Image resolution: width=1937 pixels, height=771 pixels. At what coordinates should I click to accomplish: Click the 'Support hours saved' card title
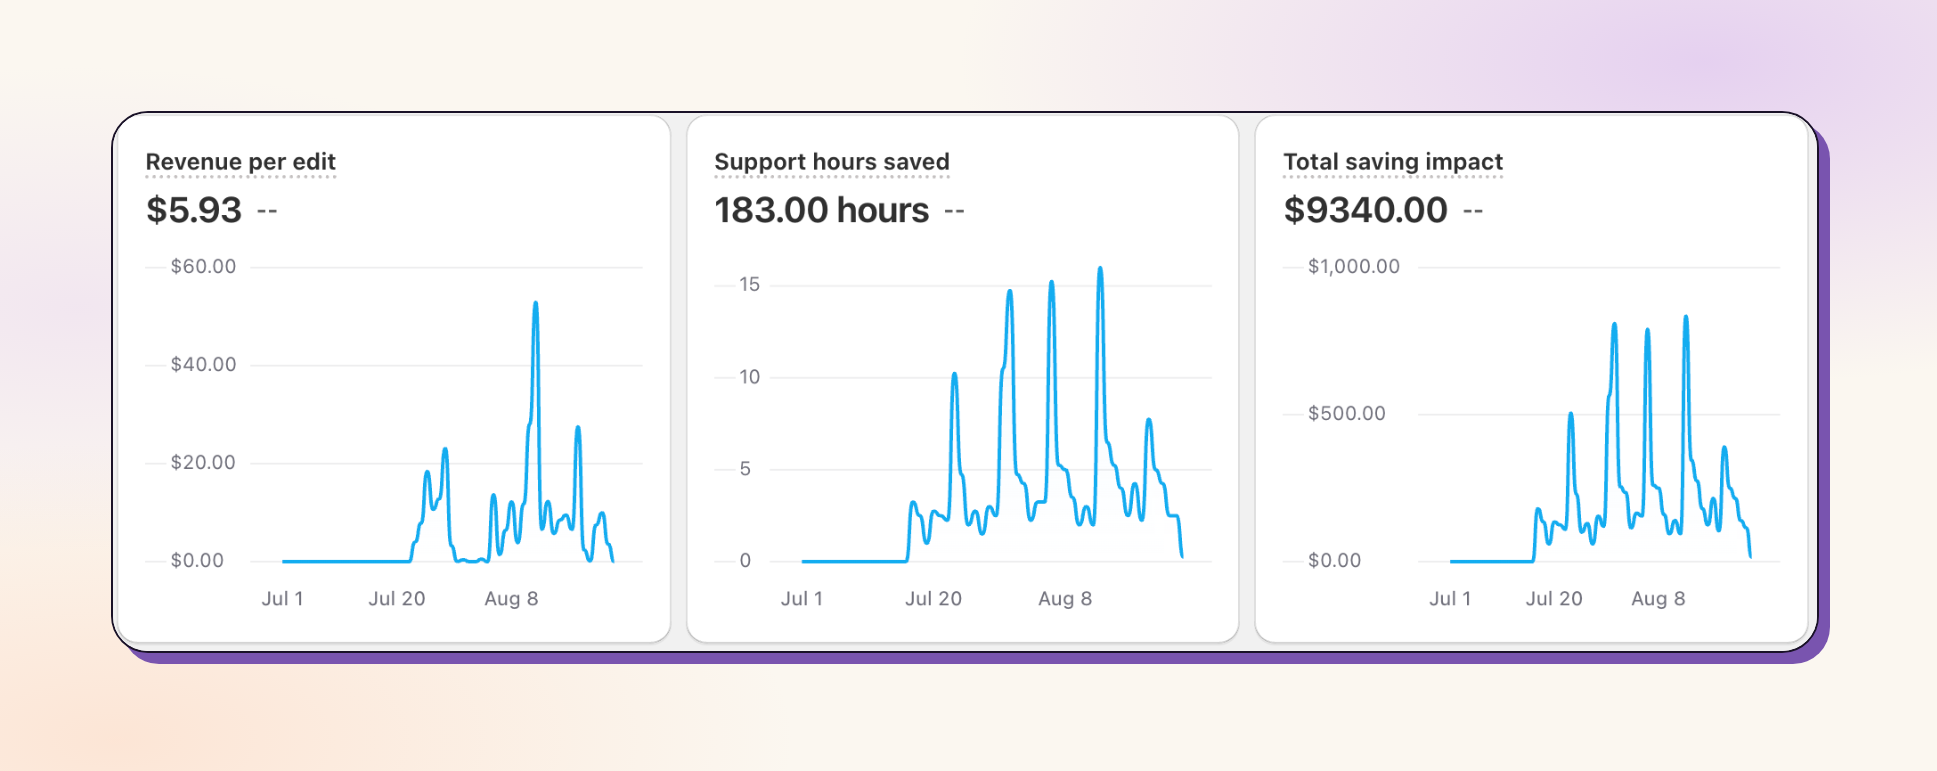point(832,162)
